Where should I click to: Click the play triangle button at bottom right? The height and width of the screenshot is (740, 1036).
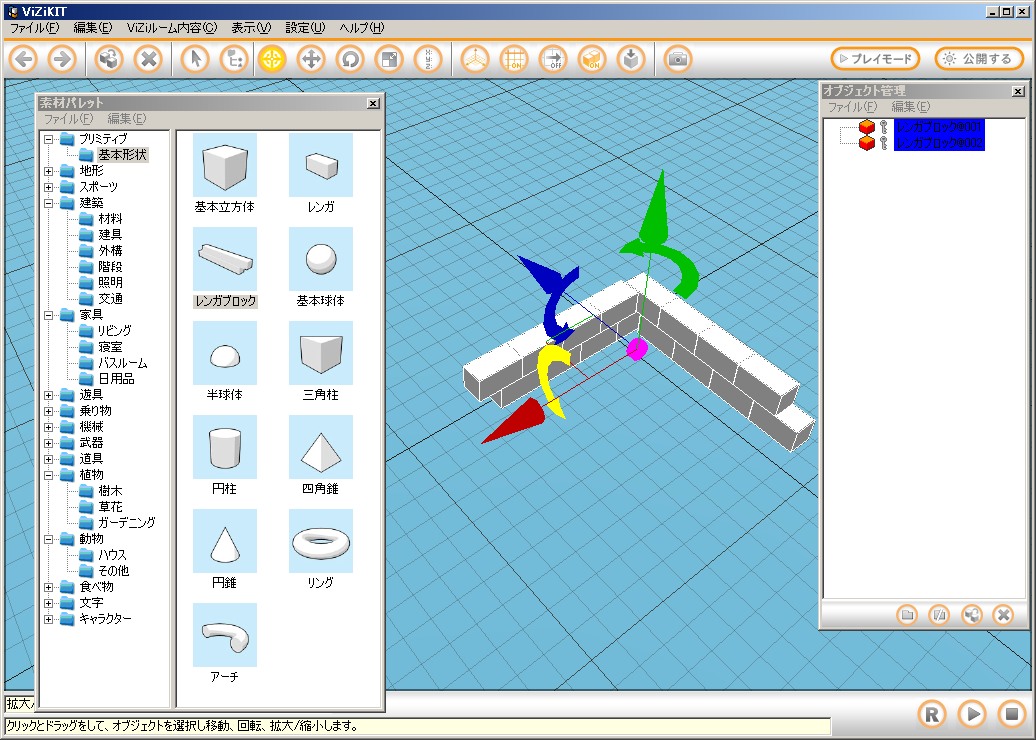(972, 714)
